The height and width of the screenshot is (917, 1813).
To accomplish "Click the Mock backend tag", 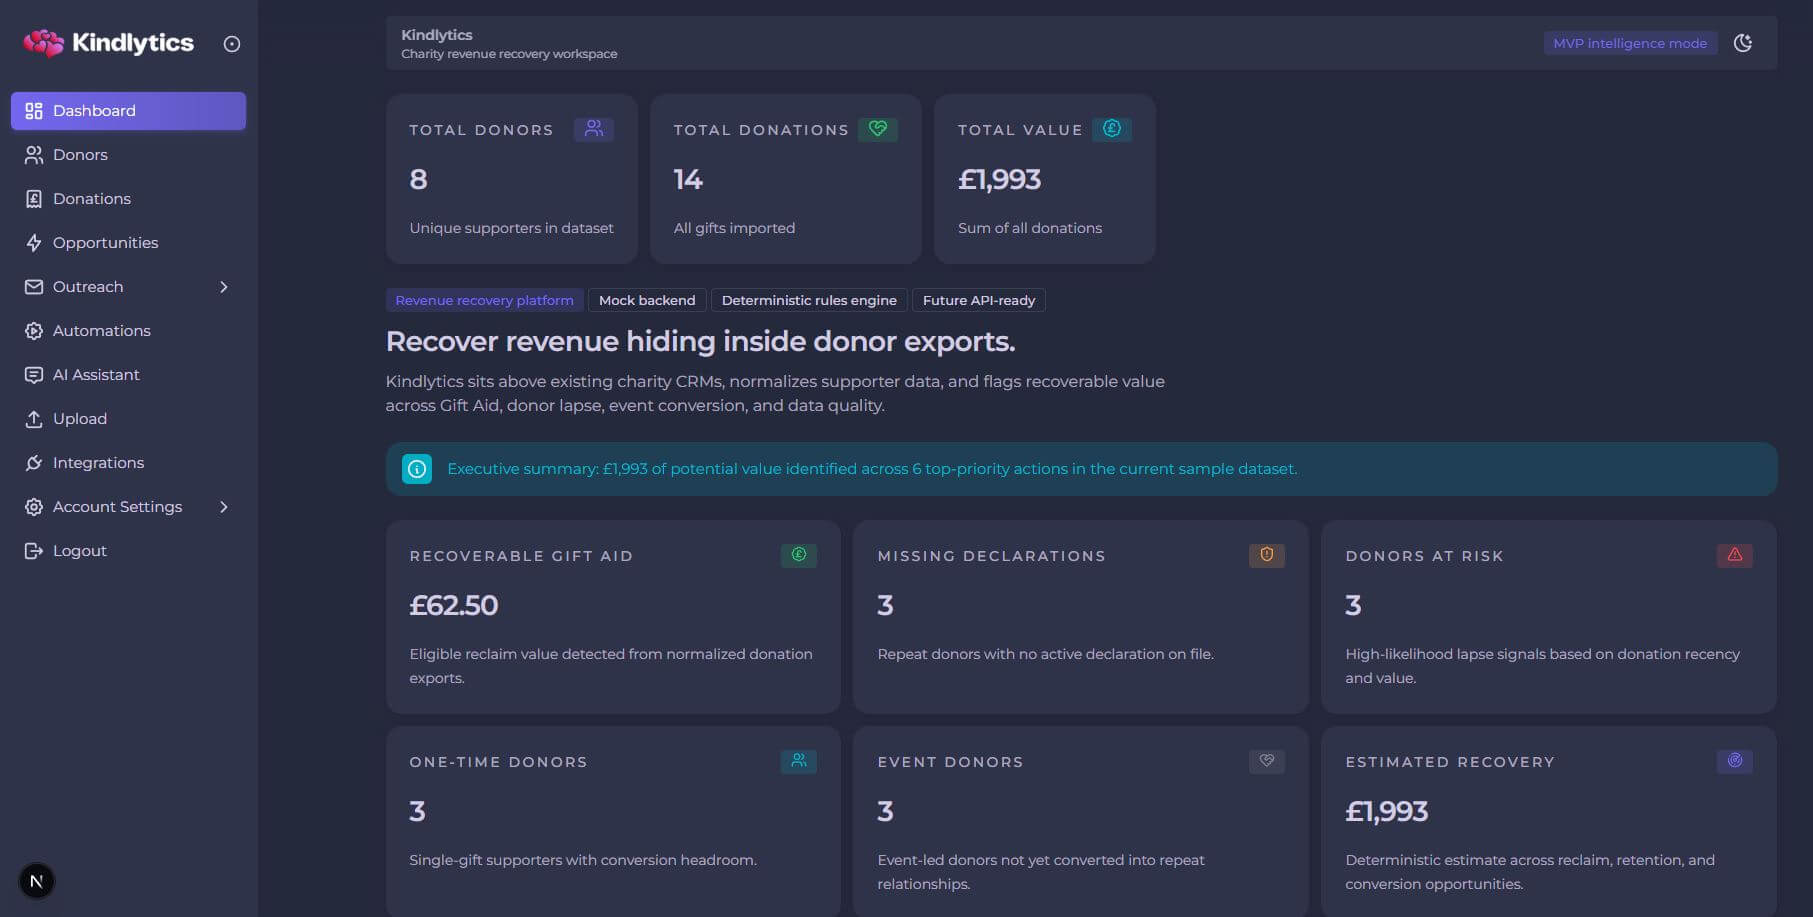I will tap(647, 300).
